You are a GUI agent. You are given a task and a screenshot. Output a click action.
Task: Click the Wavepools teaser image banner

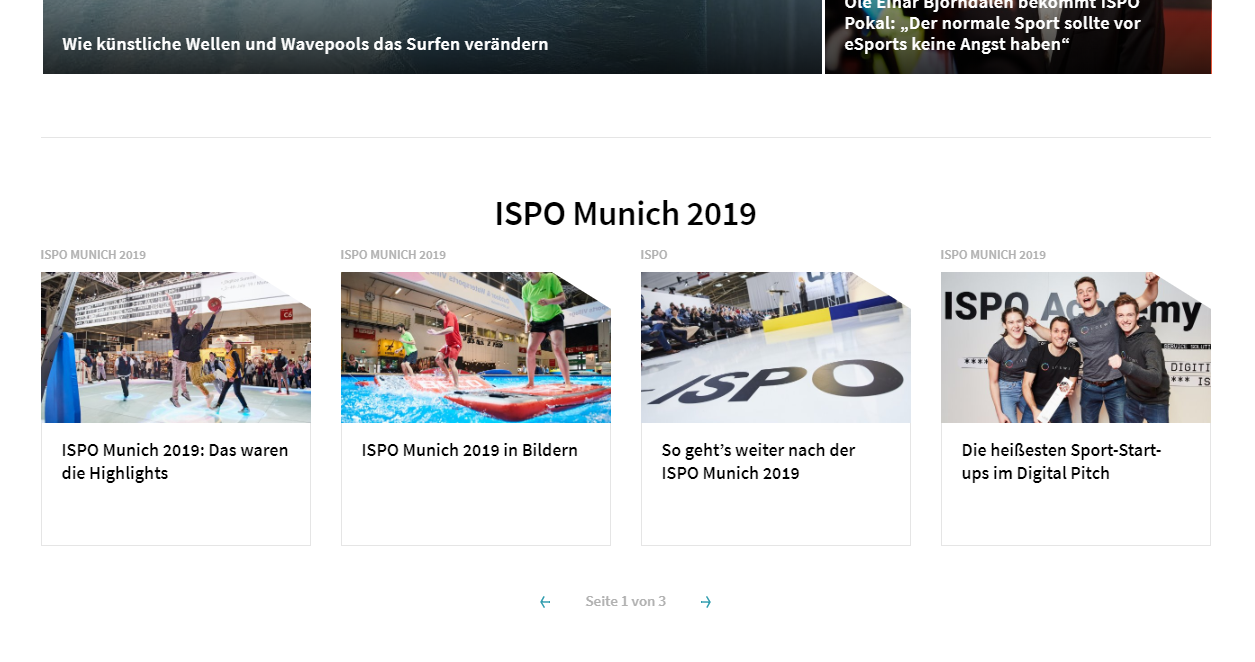430,37
